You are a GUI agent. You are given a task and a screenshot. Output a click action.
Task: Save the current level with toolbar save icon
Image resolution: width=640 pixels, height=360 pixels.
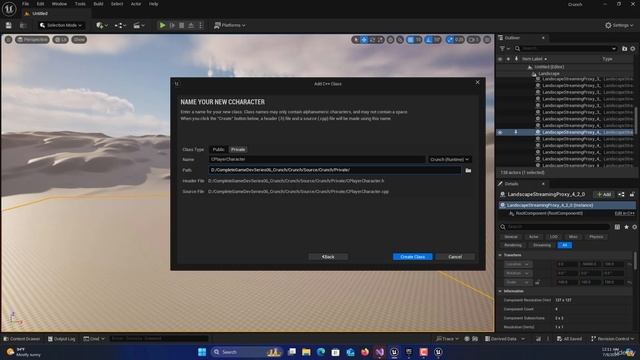click(x=9, y=25)
